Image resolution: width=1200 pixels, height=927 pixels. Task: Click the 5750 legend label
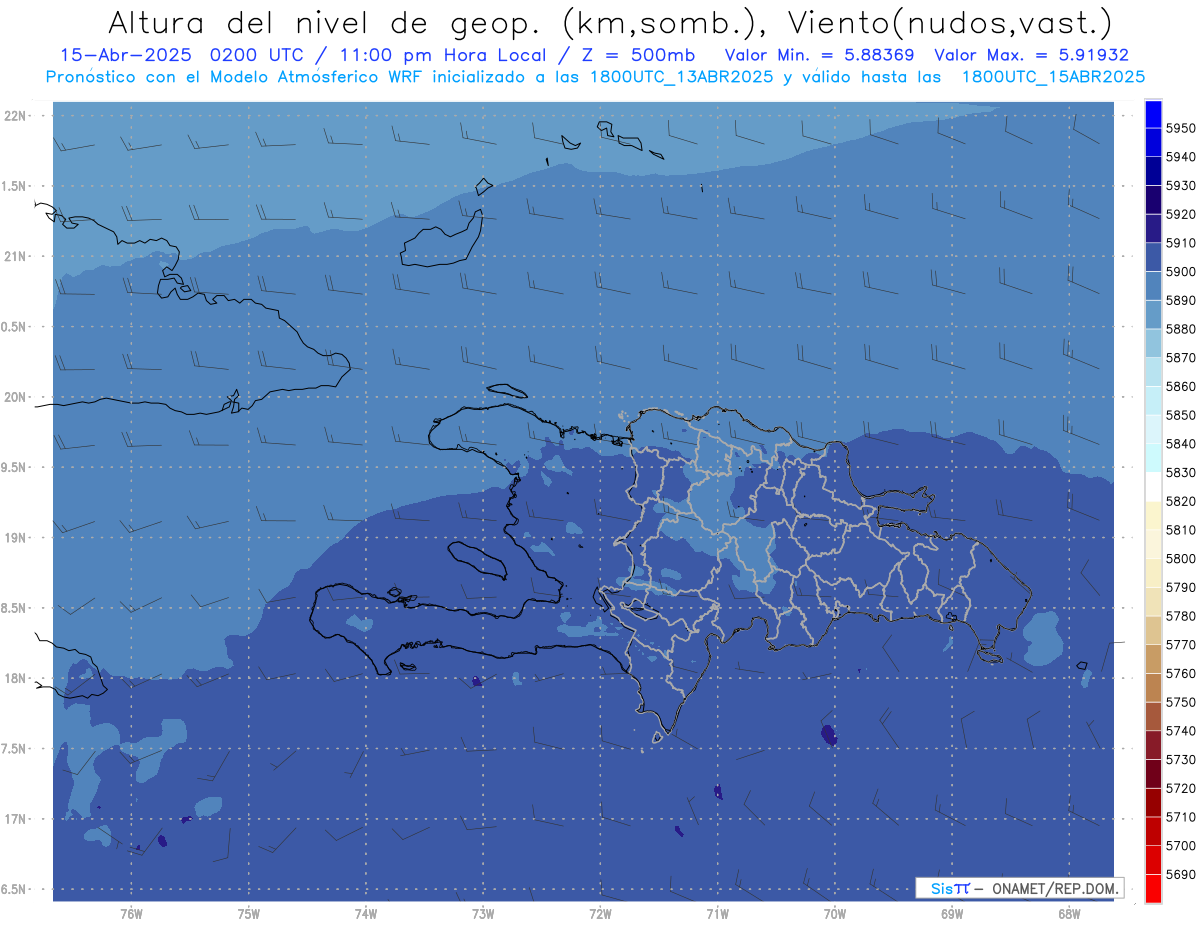(x=1181, y=701)
